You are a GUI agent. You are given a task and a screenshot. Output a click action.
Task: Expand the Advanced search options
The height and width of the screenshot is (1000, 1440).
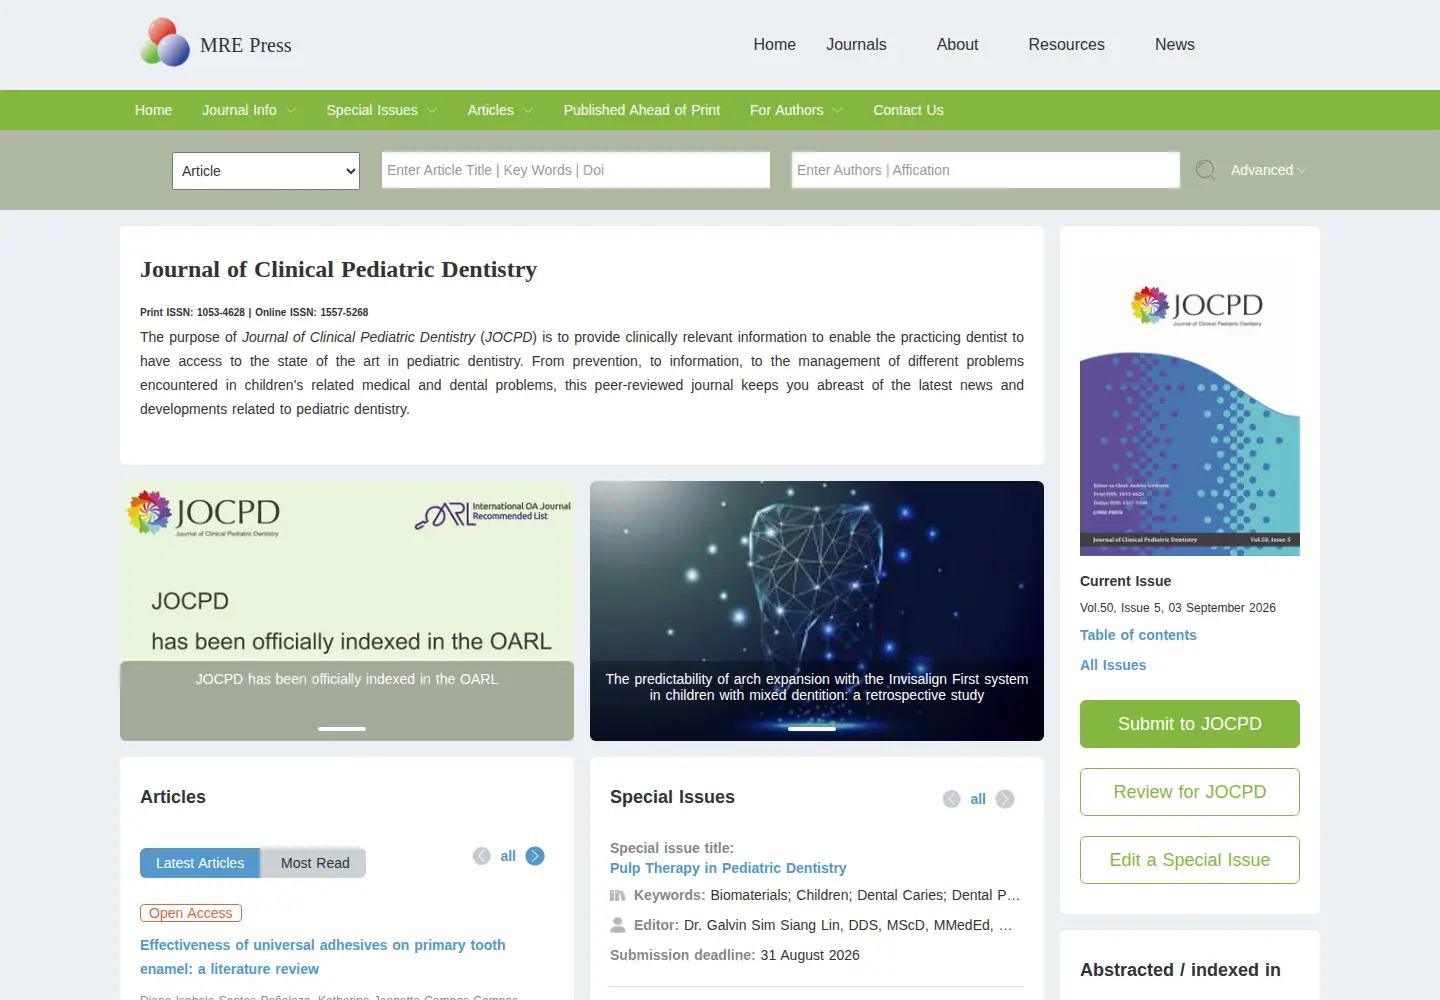(x=1268, y=170)
